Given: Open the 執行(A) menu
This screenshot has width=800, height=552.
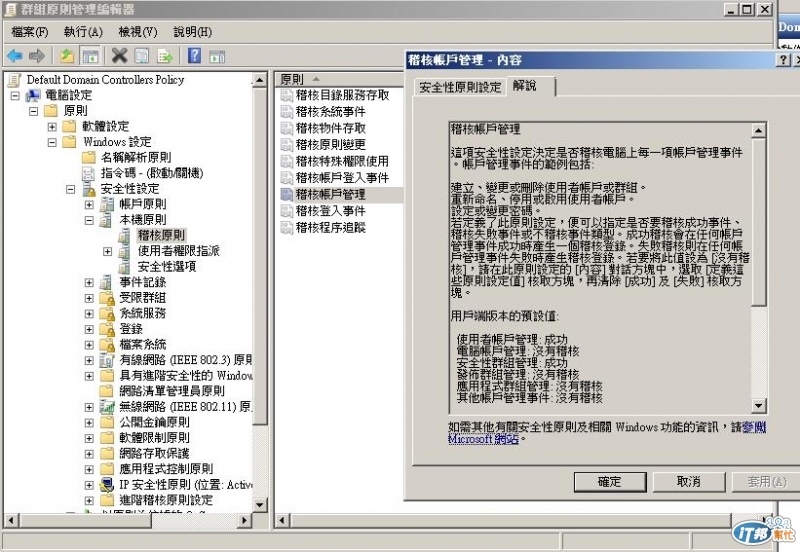Looking at the screenshot, I should (83, 32).
